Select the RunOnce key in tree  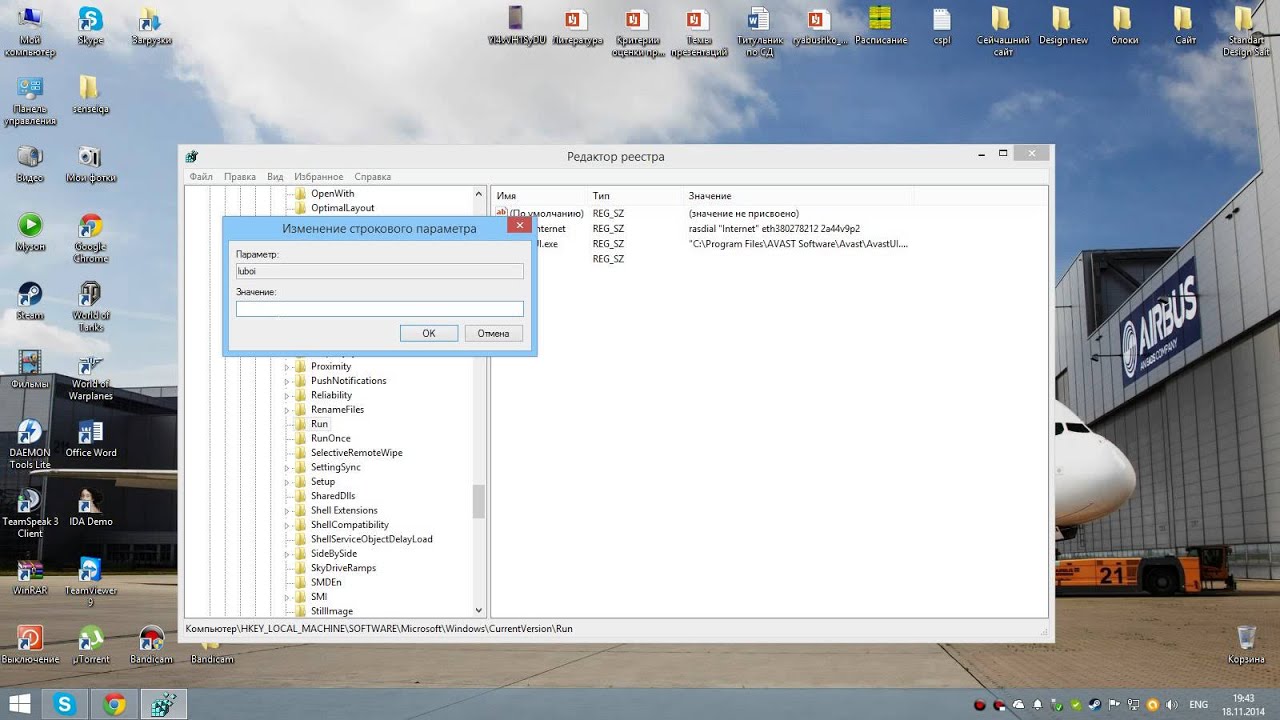tap(330, 438)
